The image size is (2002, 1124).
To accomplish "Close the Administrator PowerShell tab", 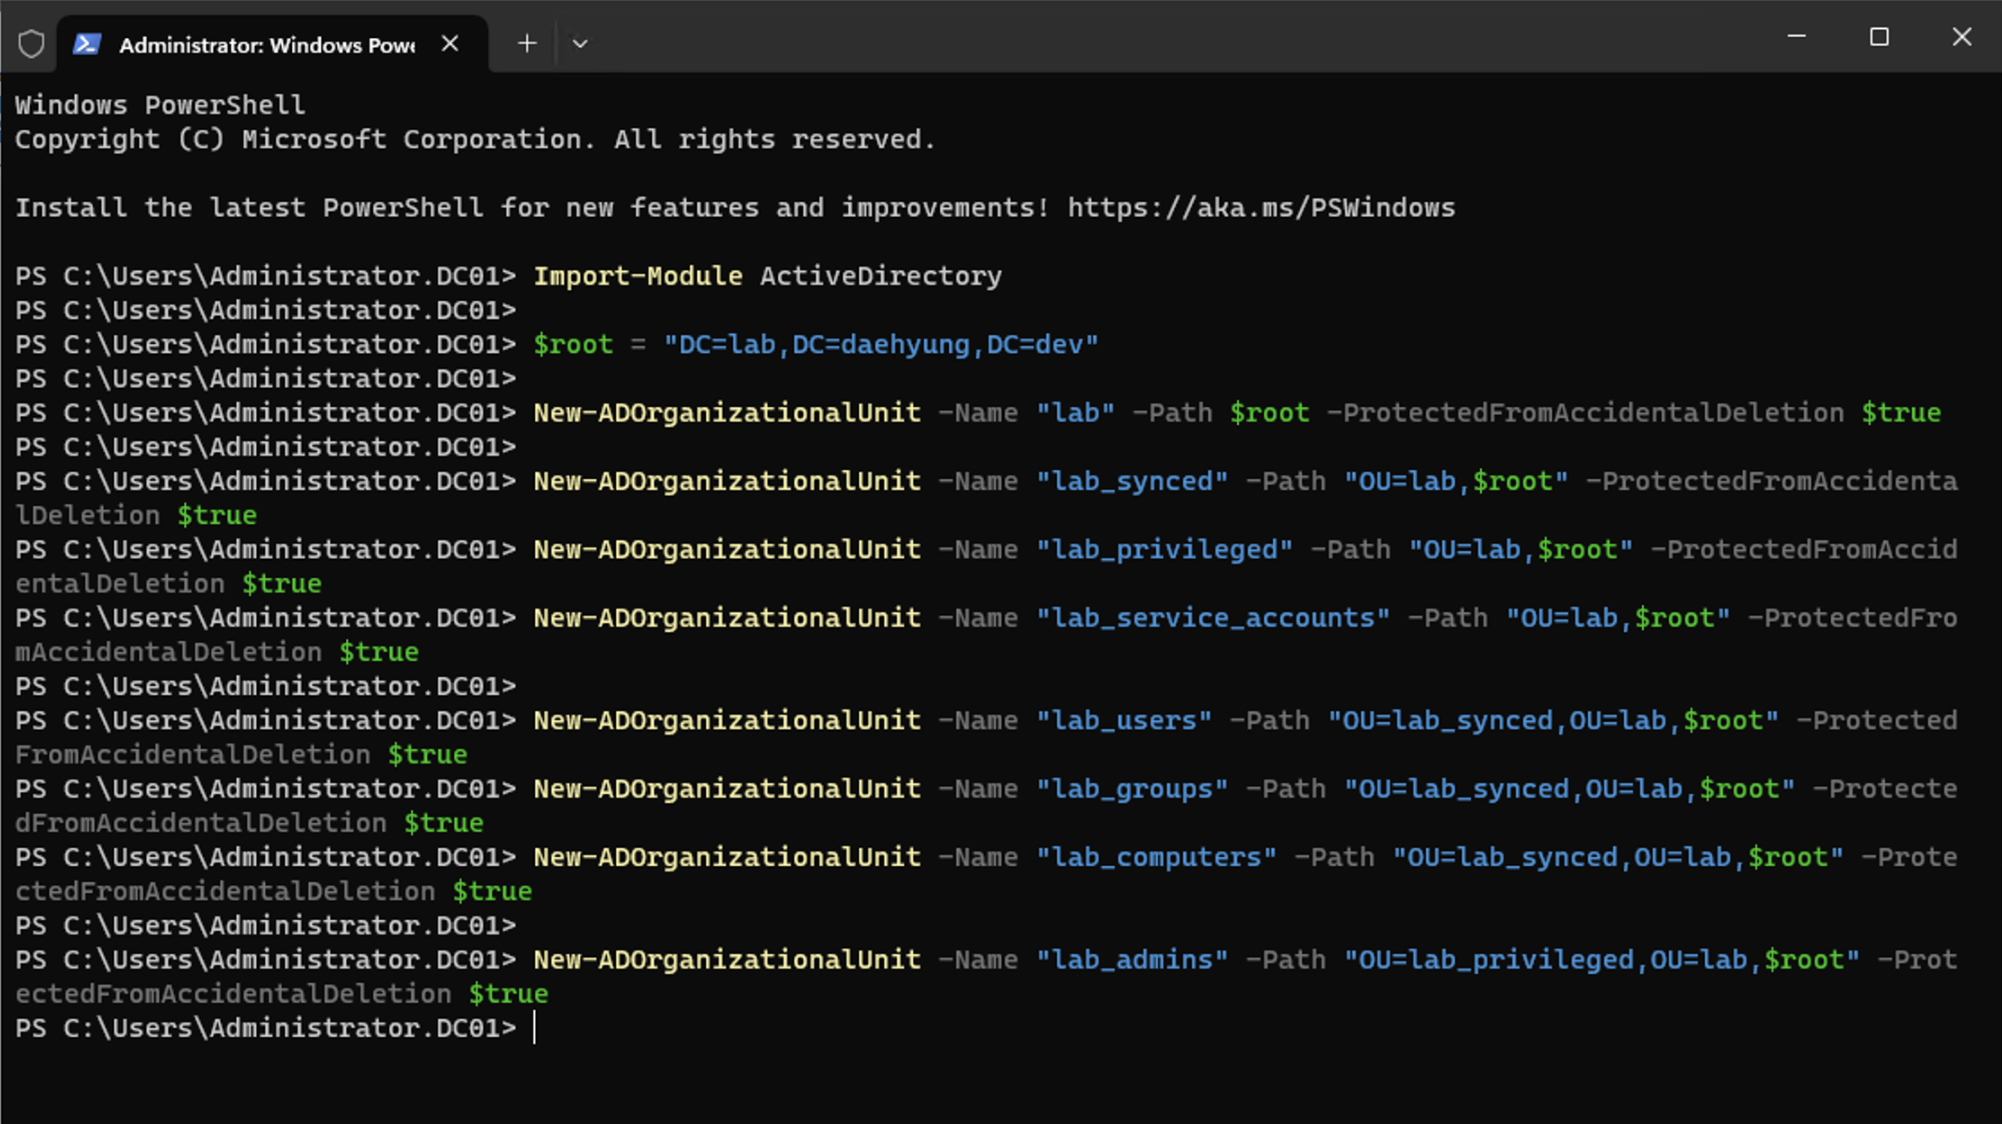I will coord(450,44).
